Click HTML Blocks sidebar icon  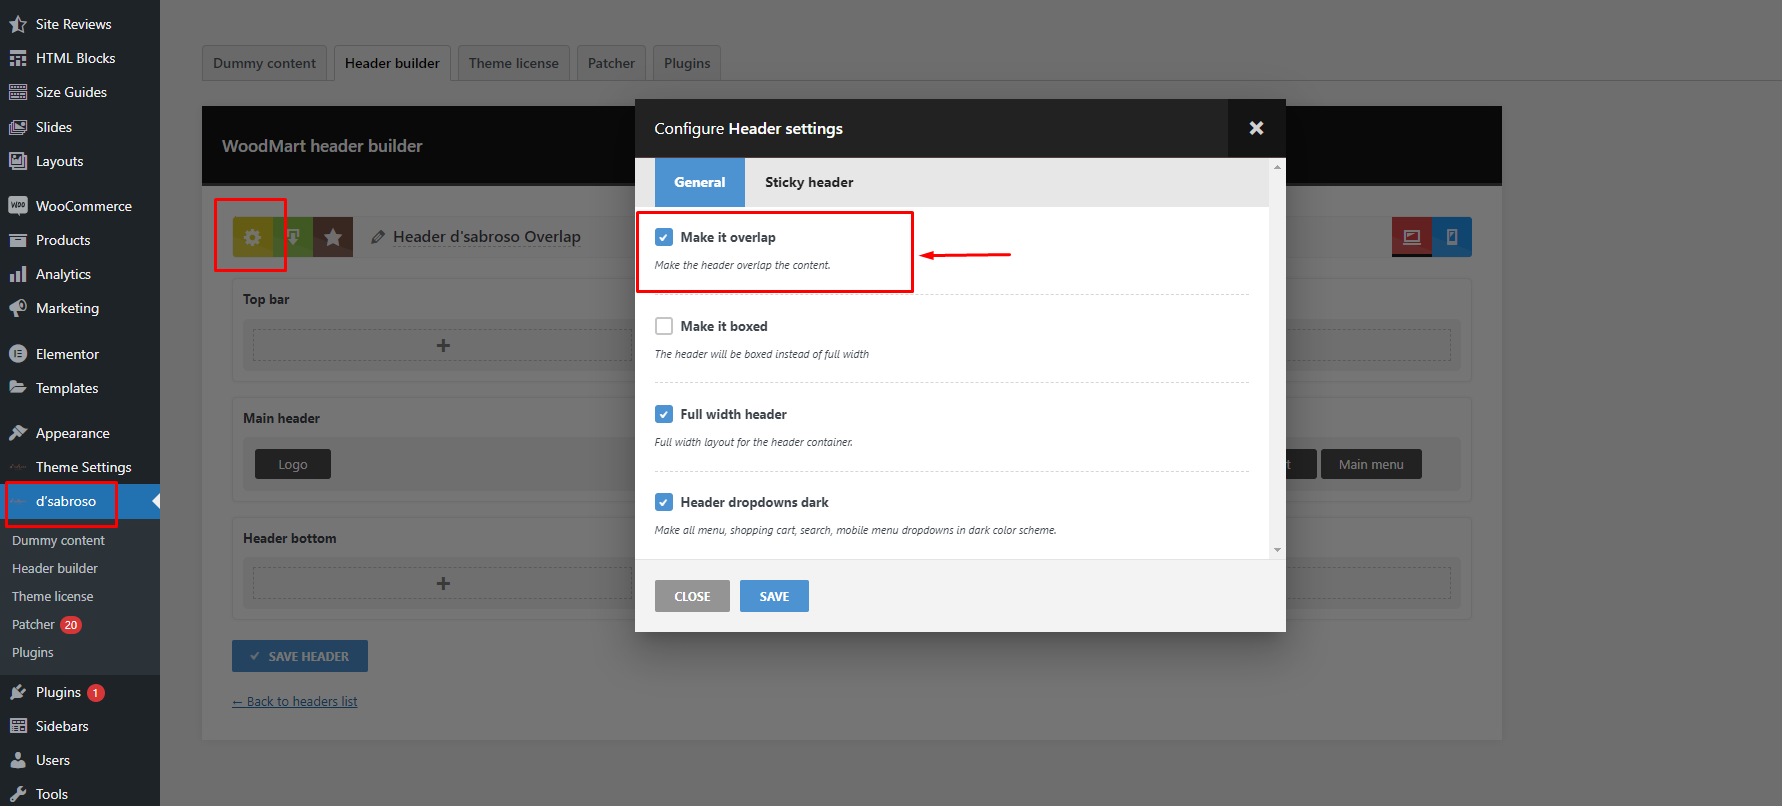point(18,58)
